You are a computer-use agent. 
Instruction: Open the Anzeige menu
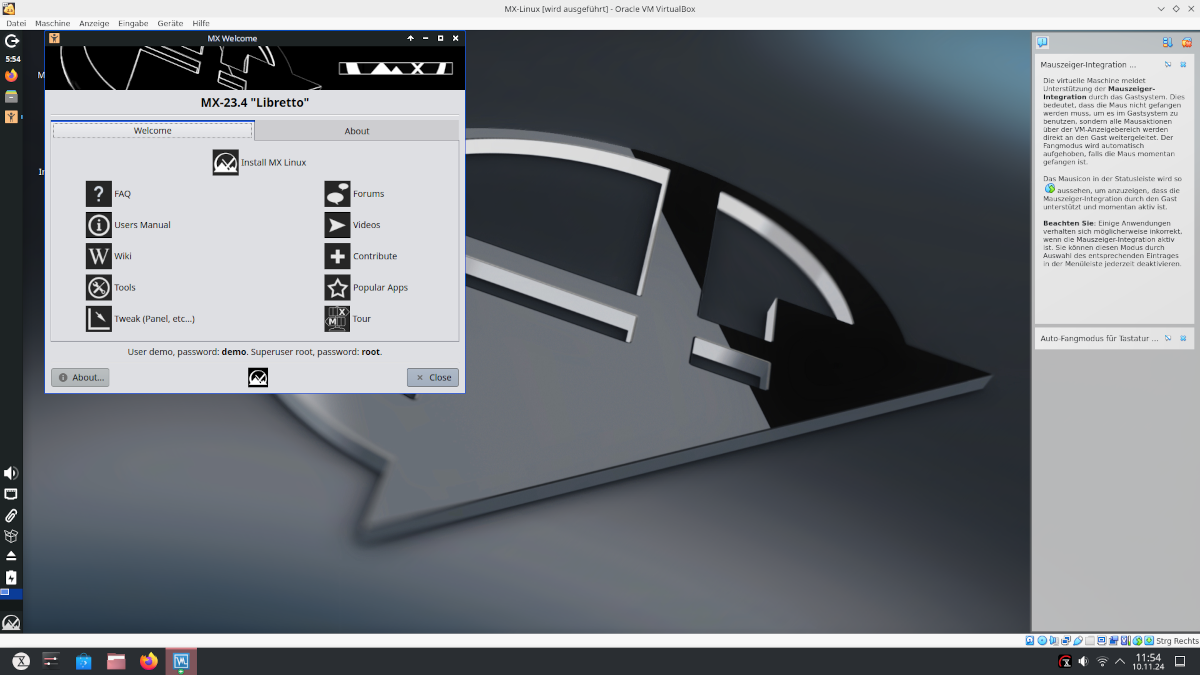click(x=94, y=22)
